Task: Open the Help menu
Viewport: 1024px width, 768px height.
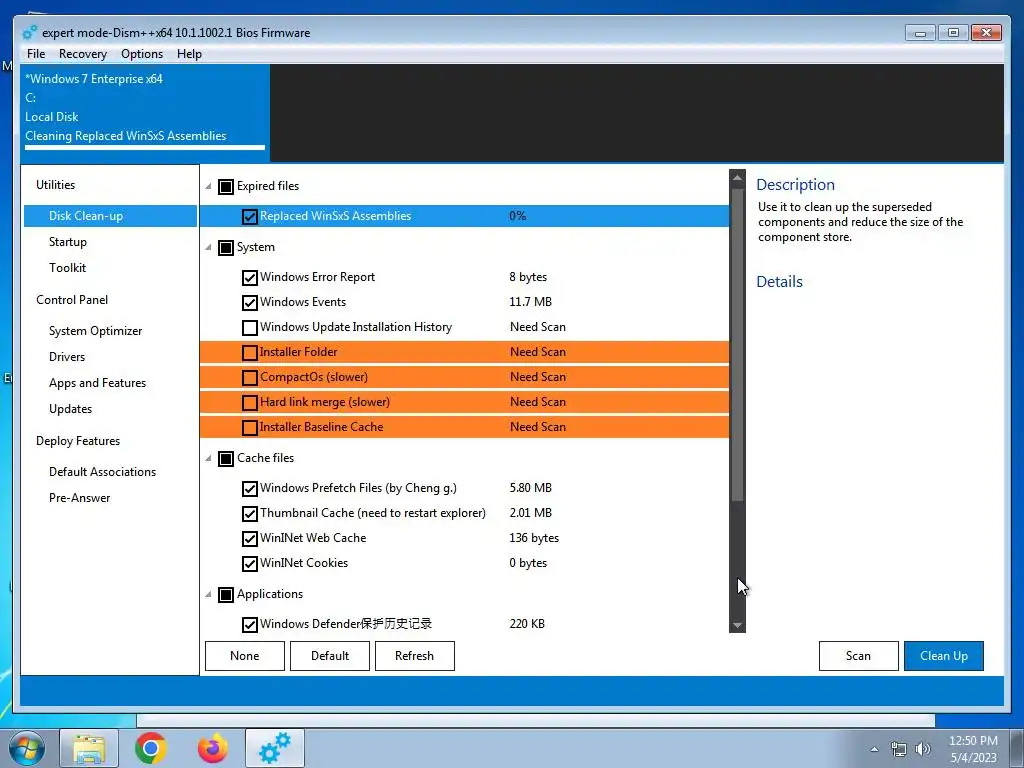Action: click(x=189, y=54)
